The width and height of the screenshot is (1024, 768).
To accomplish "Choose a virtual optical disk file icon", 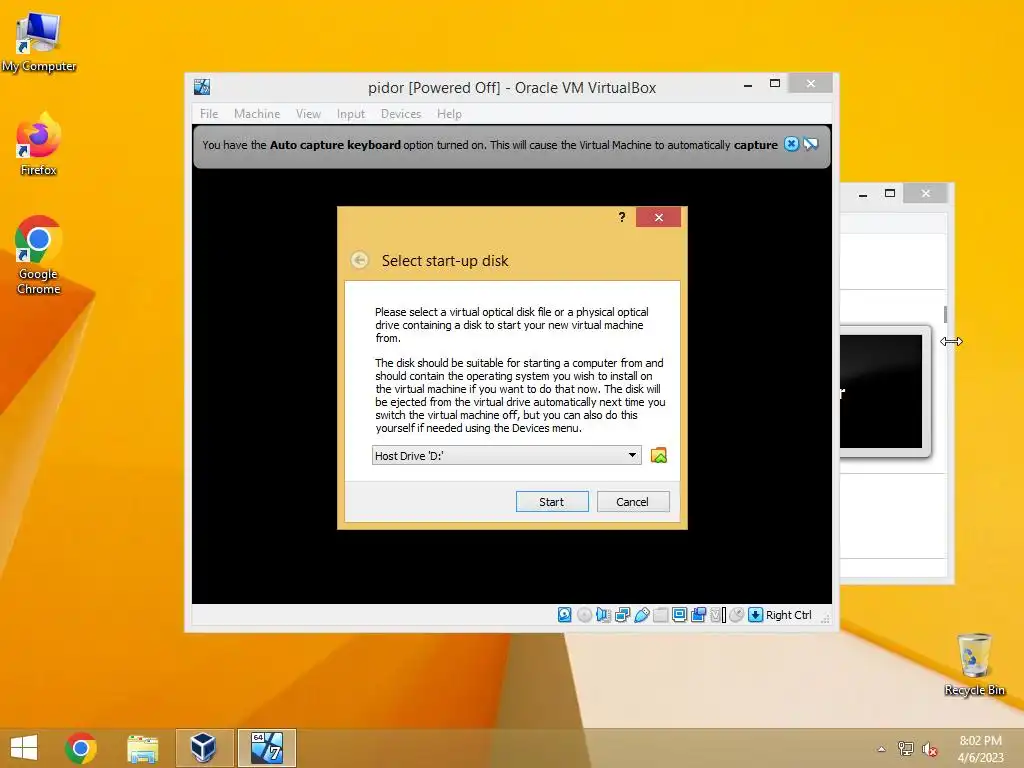I will click(x=659, y=455).
